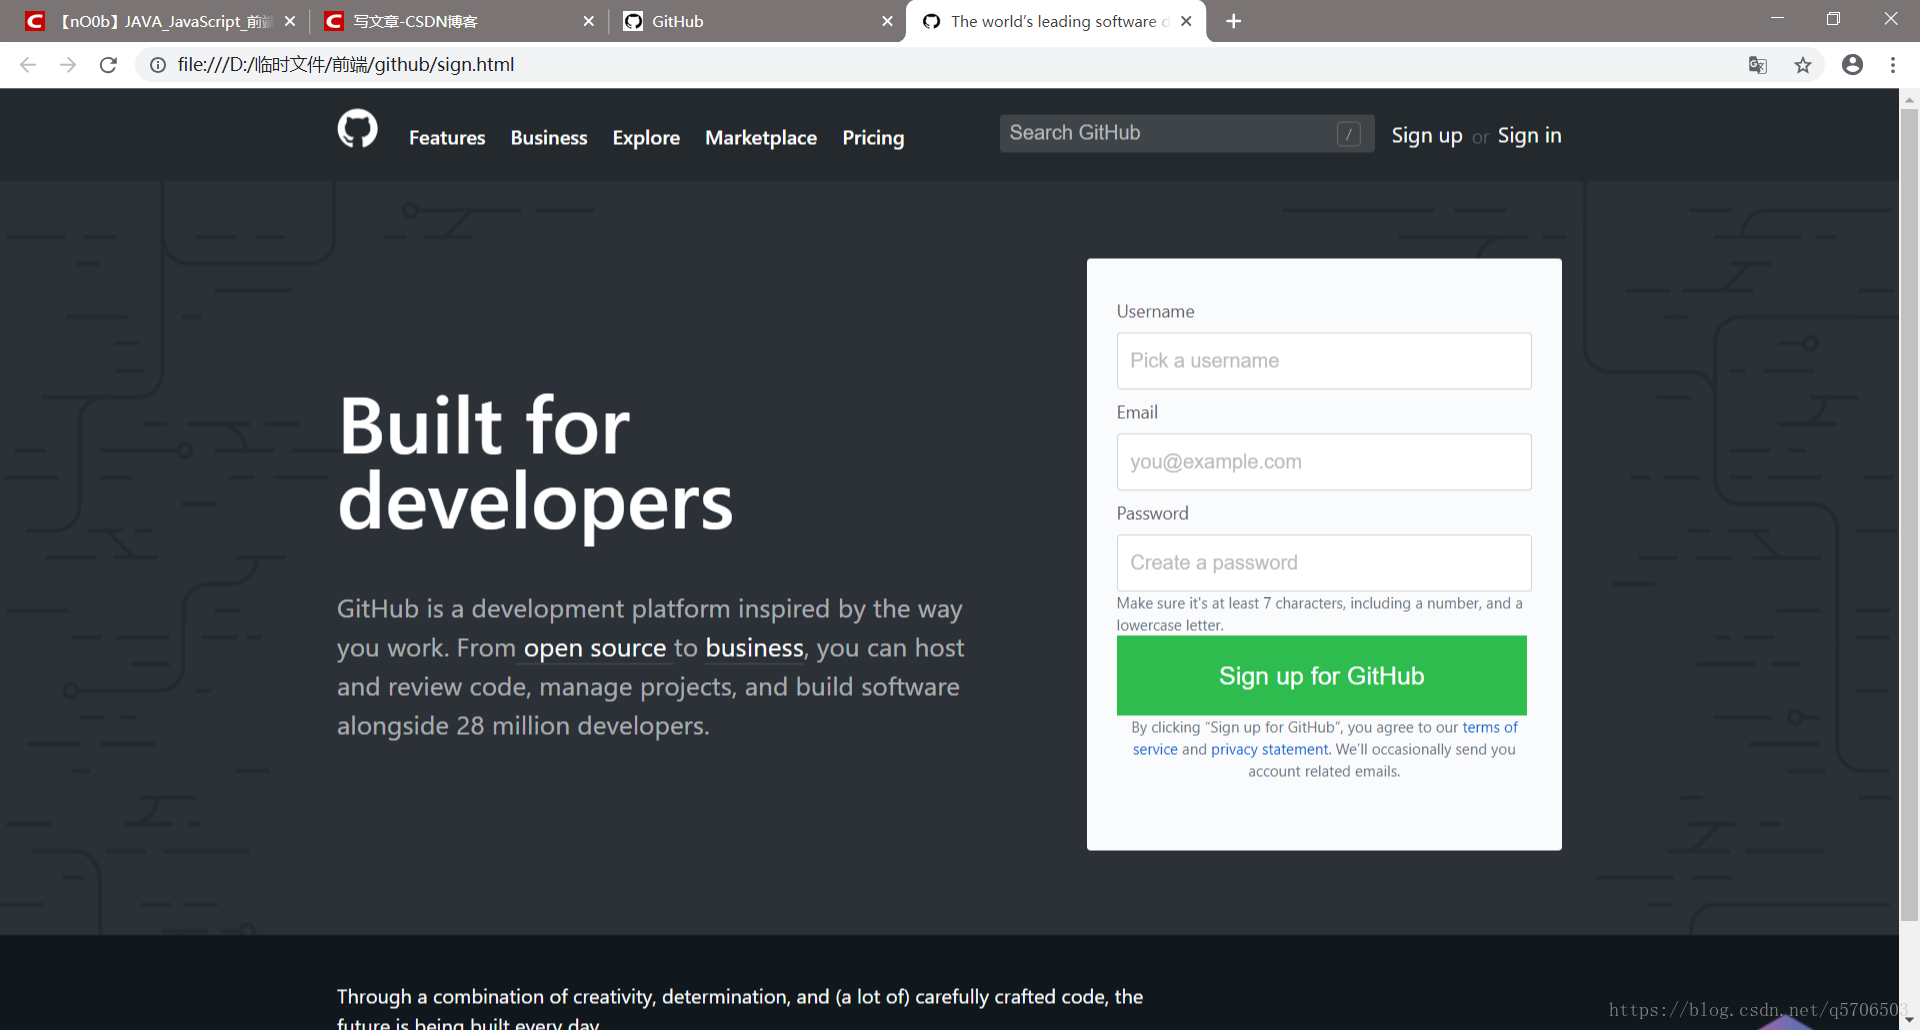1920x1030 pixels.
Task: Open the Chrome profile avatar icon
Action: (x=1852, y=65)
